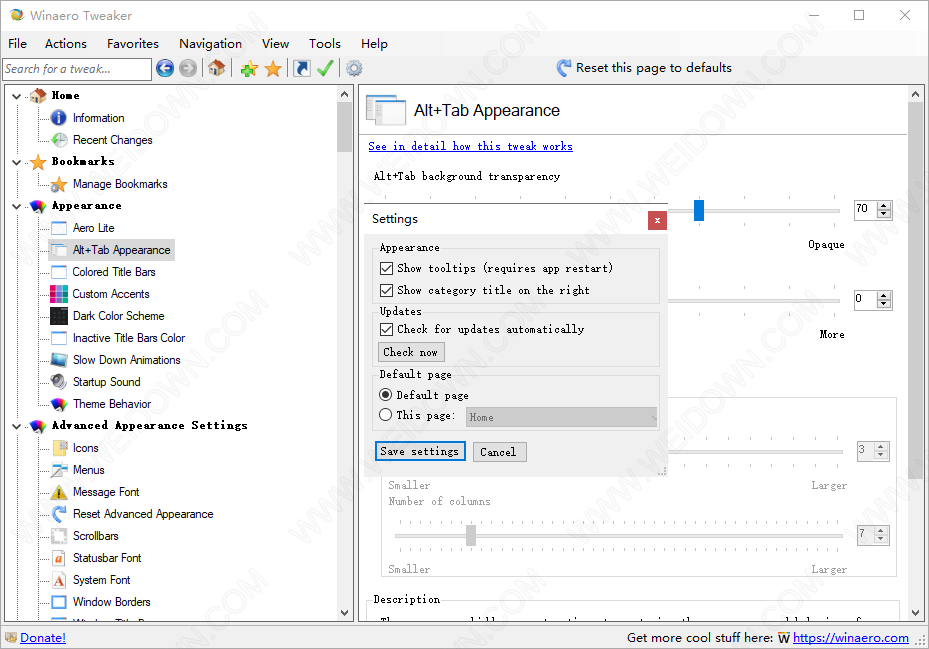Click the Donate! link

(43, 638)
